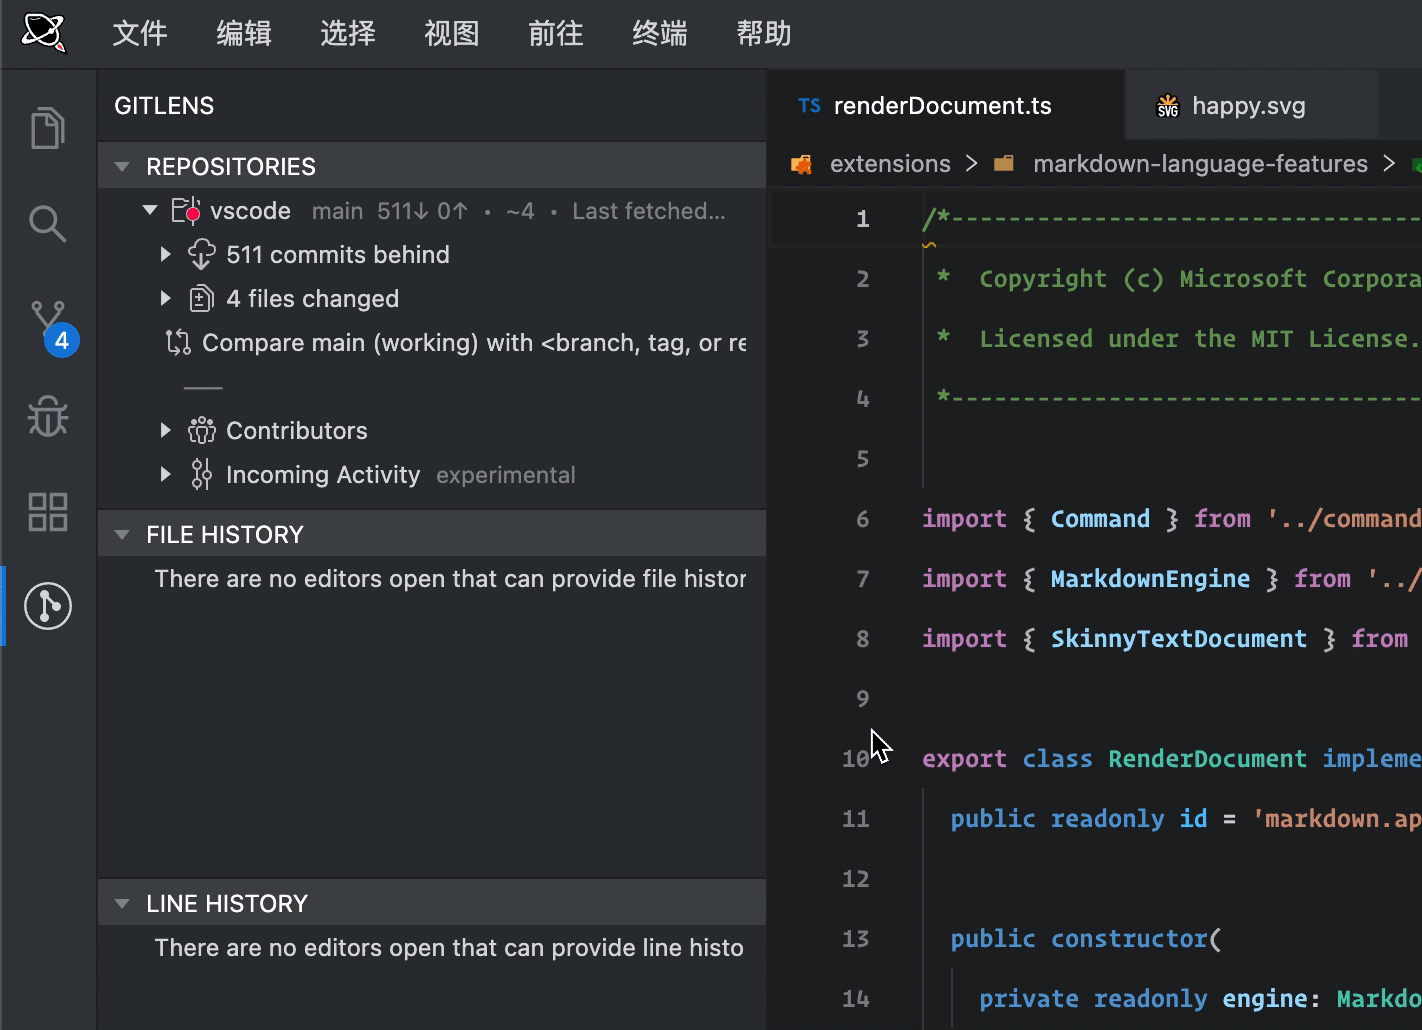Click the markdown-language-features folder icon in breadcrumbs
The height and width of the screenshot is (1030, 1422).
click(x=1004, y=164)
